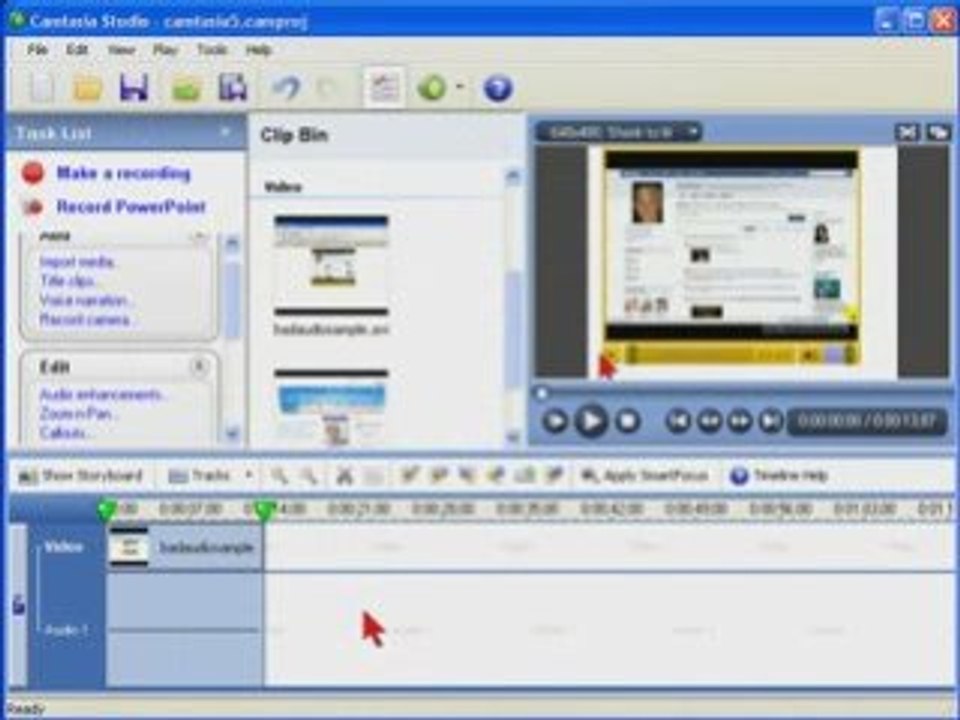
Task: Create a new project from the toolbar
Action: (42, 88)
